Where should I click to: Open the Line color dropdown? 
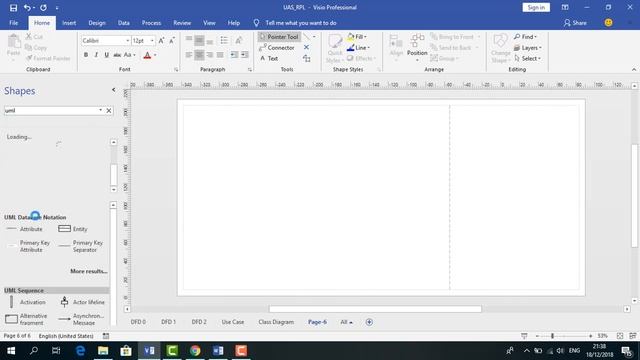click(358, 48)
